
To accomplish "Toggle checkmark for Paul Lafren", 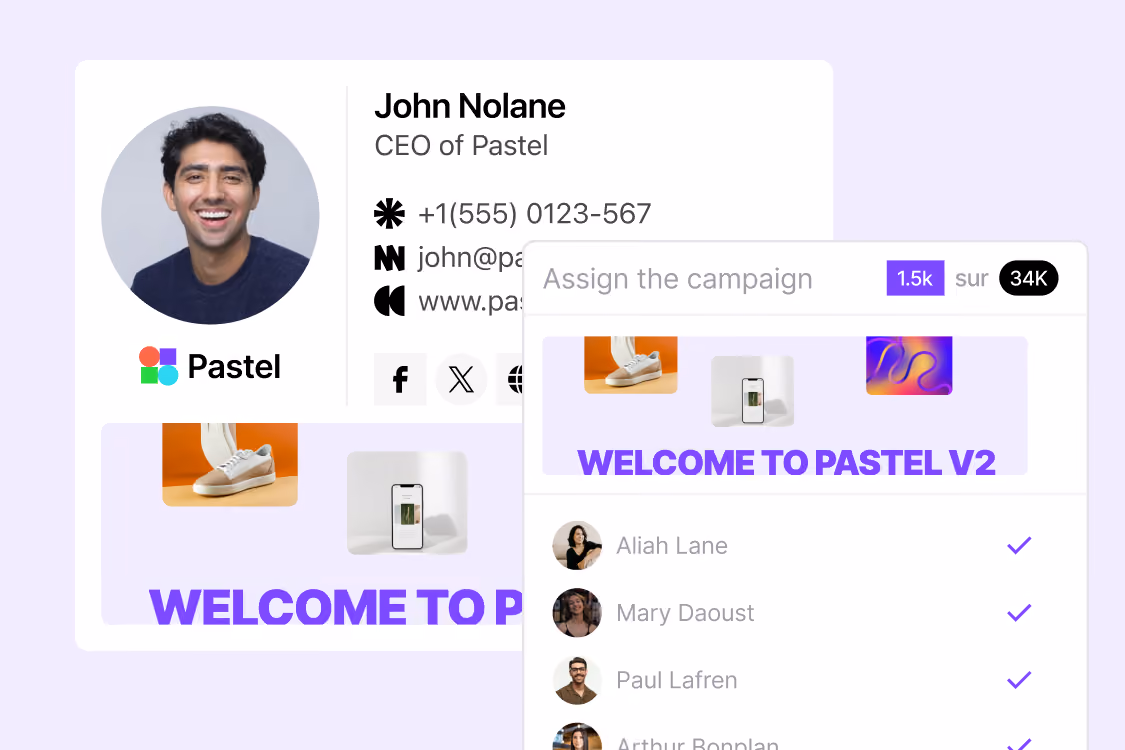I will pyautogui.click(x=1019, y=680).
